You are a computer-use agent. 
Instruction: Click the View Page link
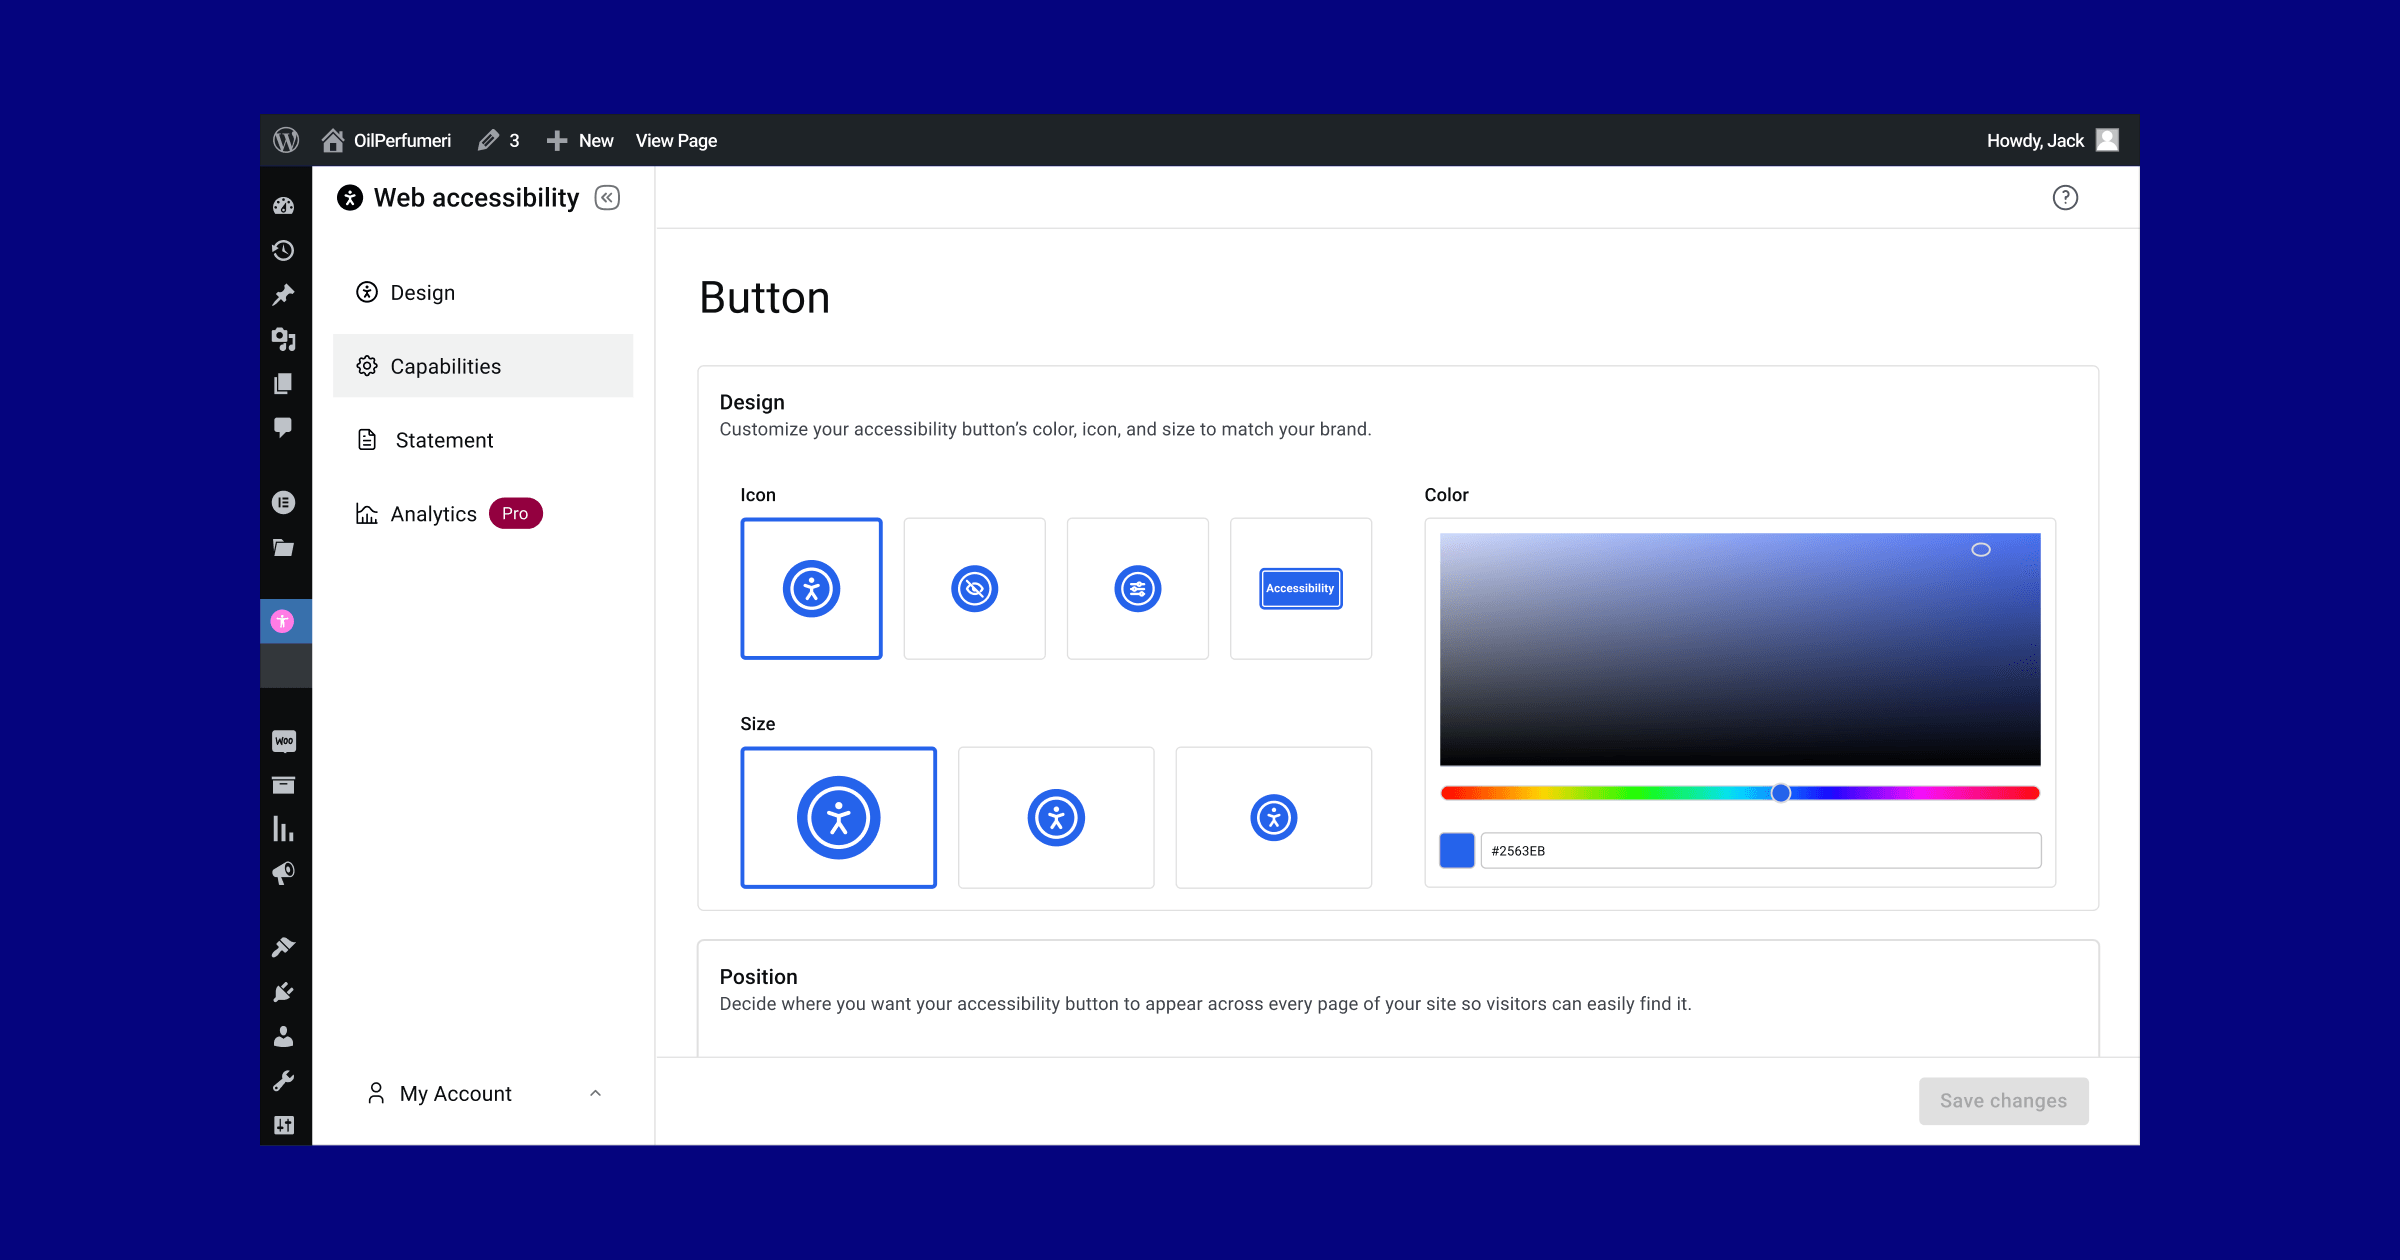676,140
